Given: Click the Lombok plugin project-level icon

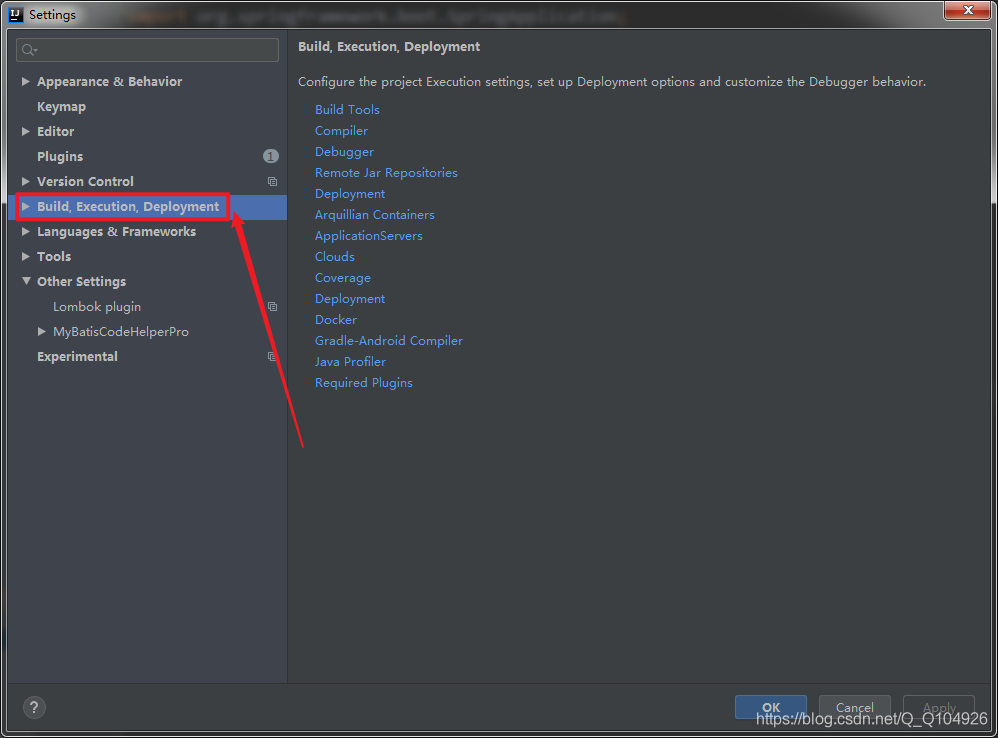Looking at the screenshot, I should [272, 307].
